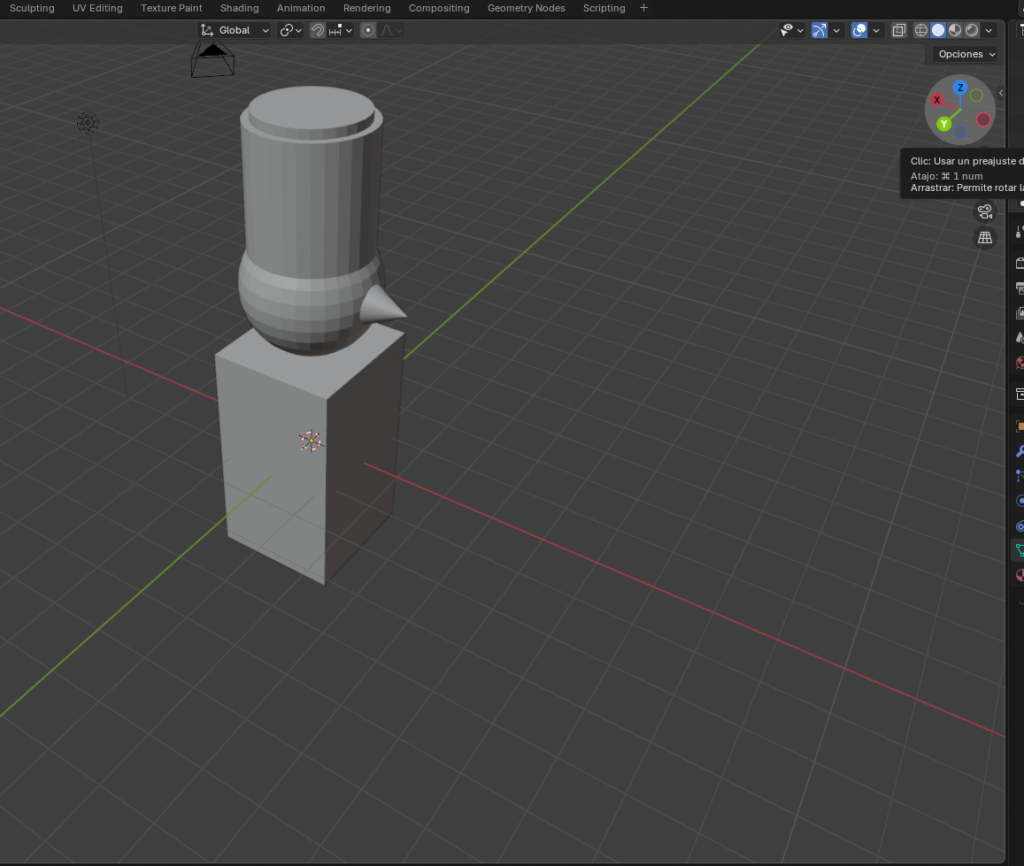Toggle viewport overlays display
1024x866 pixels.
[x=859, y=30]
